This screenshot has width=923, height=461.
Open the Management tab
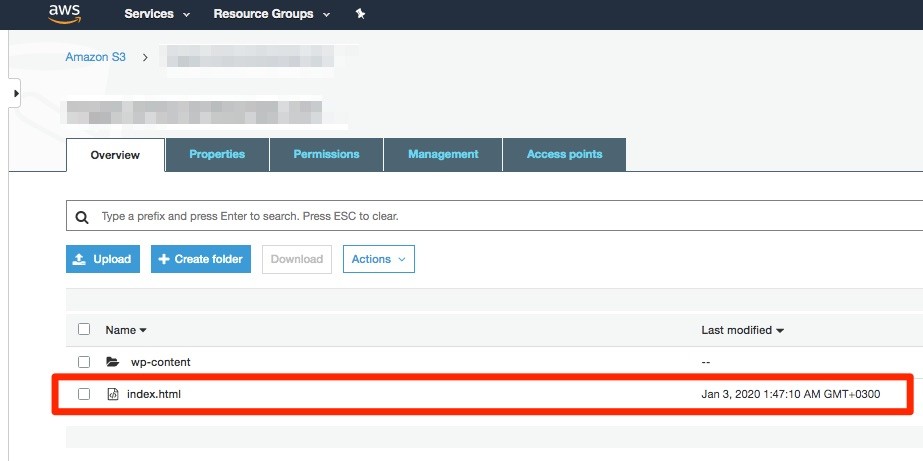pos(443,154)
